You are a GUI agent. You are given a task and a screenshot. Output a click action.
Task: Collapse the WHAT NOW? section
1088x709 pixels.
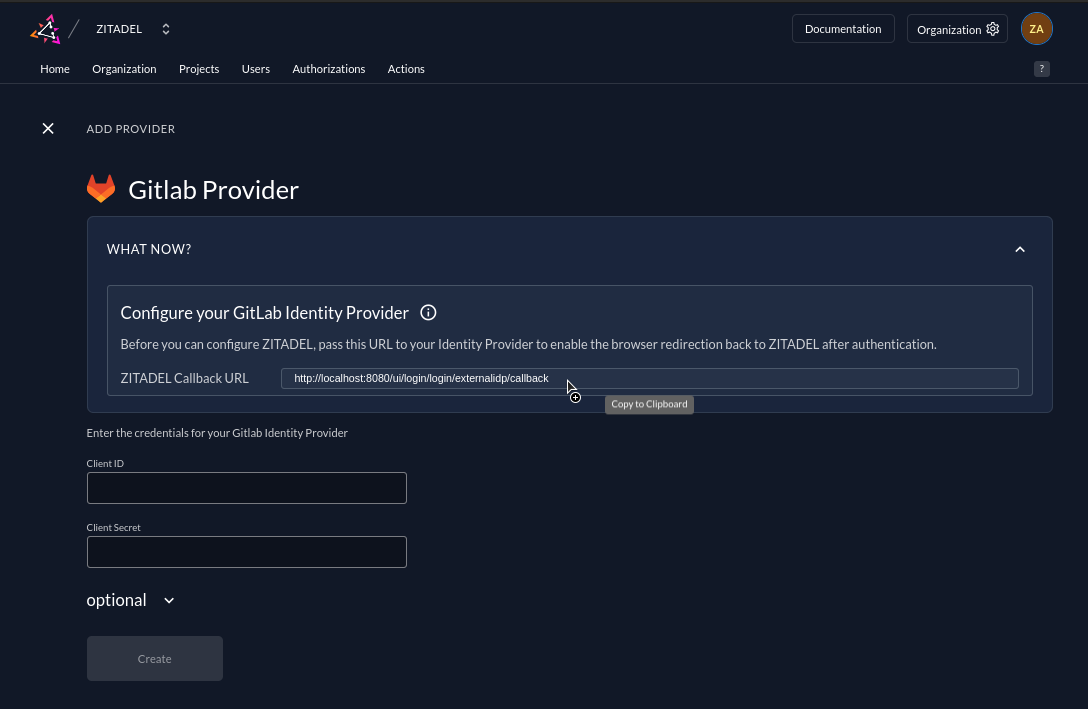tap(1020, 249)
